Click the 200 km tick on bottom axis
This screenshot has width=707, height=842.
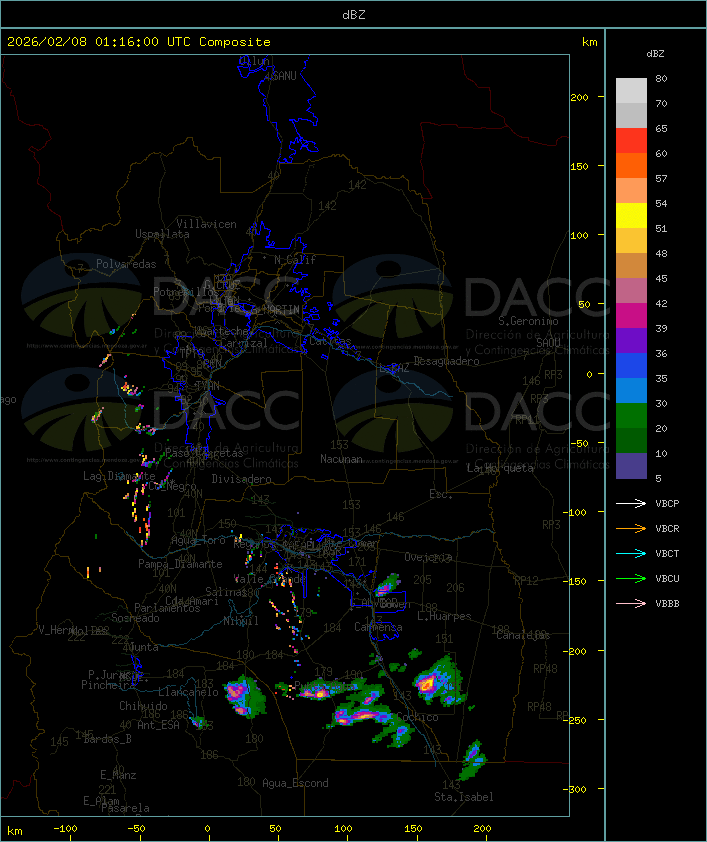coord(482,829)
